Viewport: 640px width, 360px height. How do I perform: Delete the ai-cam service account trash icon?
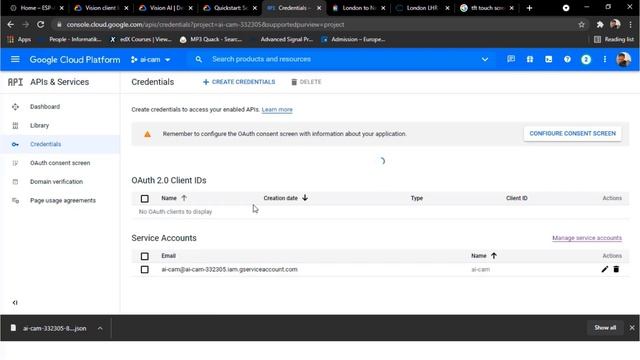tap(616, 269)
